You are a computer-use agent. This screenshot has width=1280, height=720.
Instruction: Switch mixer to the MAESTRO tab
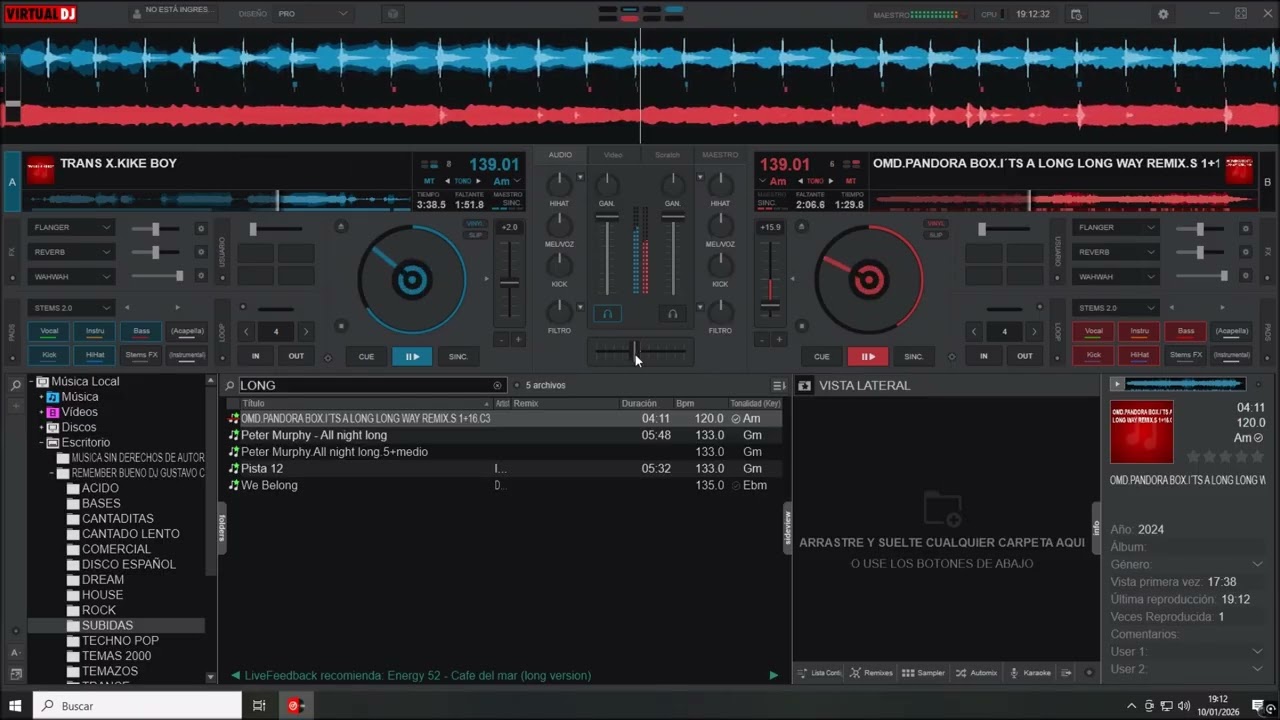720,155
